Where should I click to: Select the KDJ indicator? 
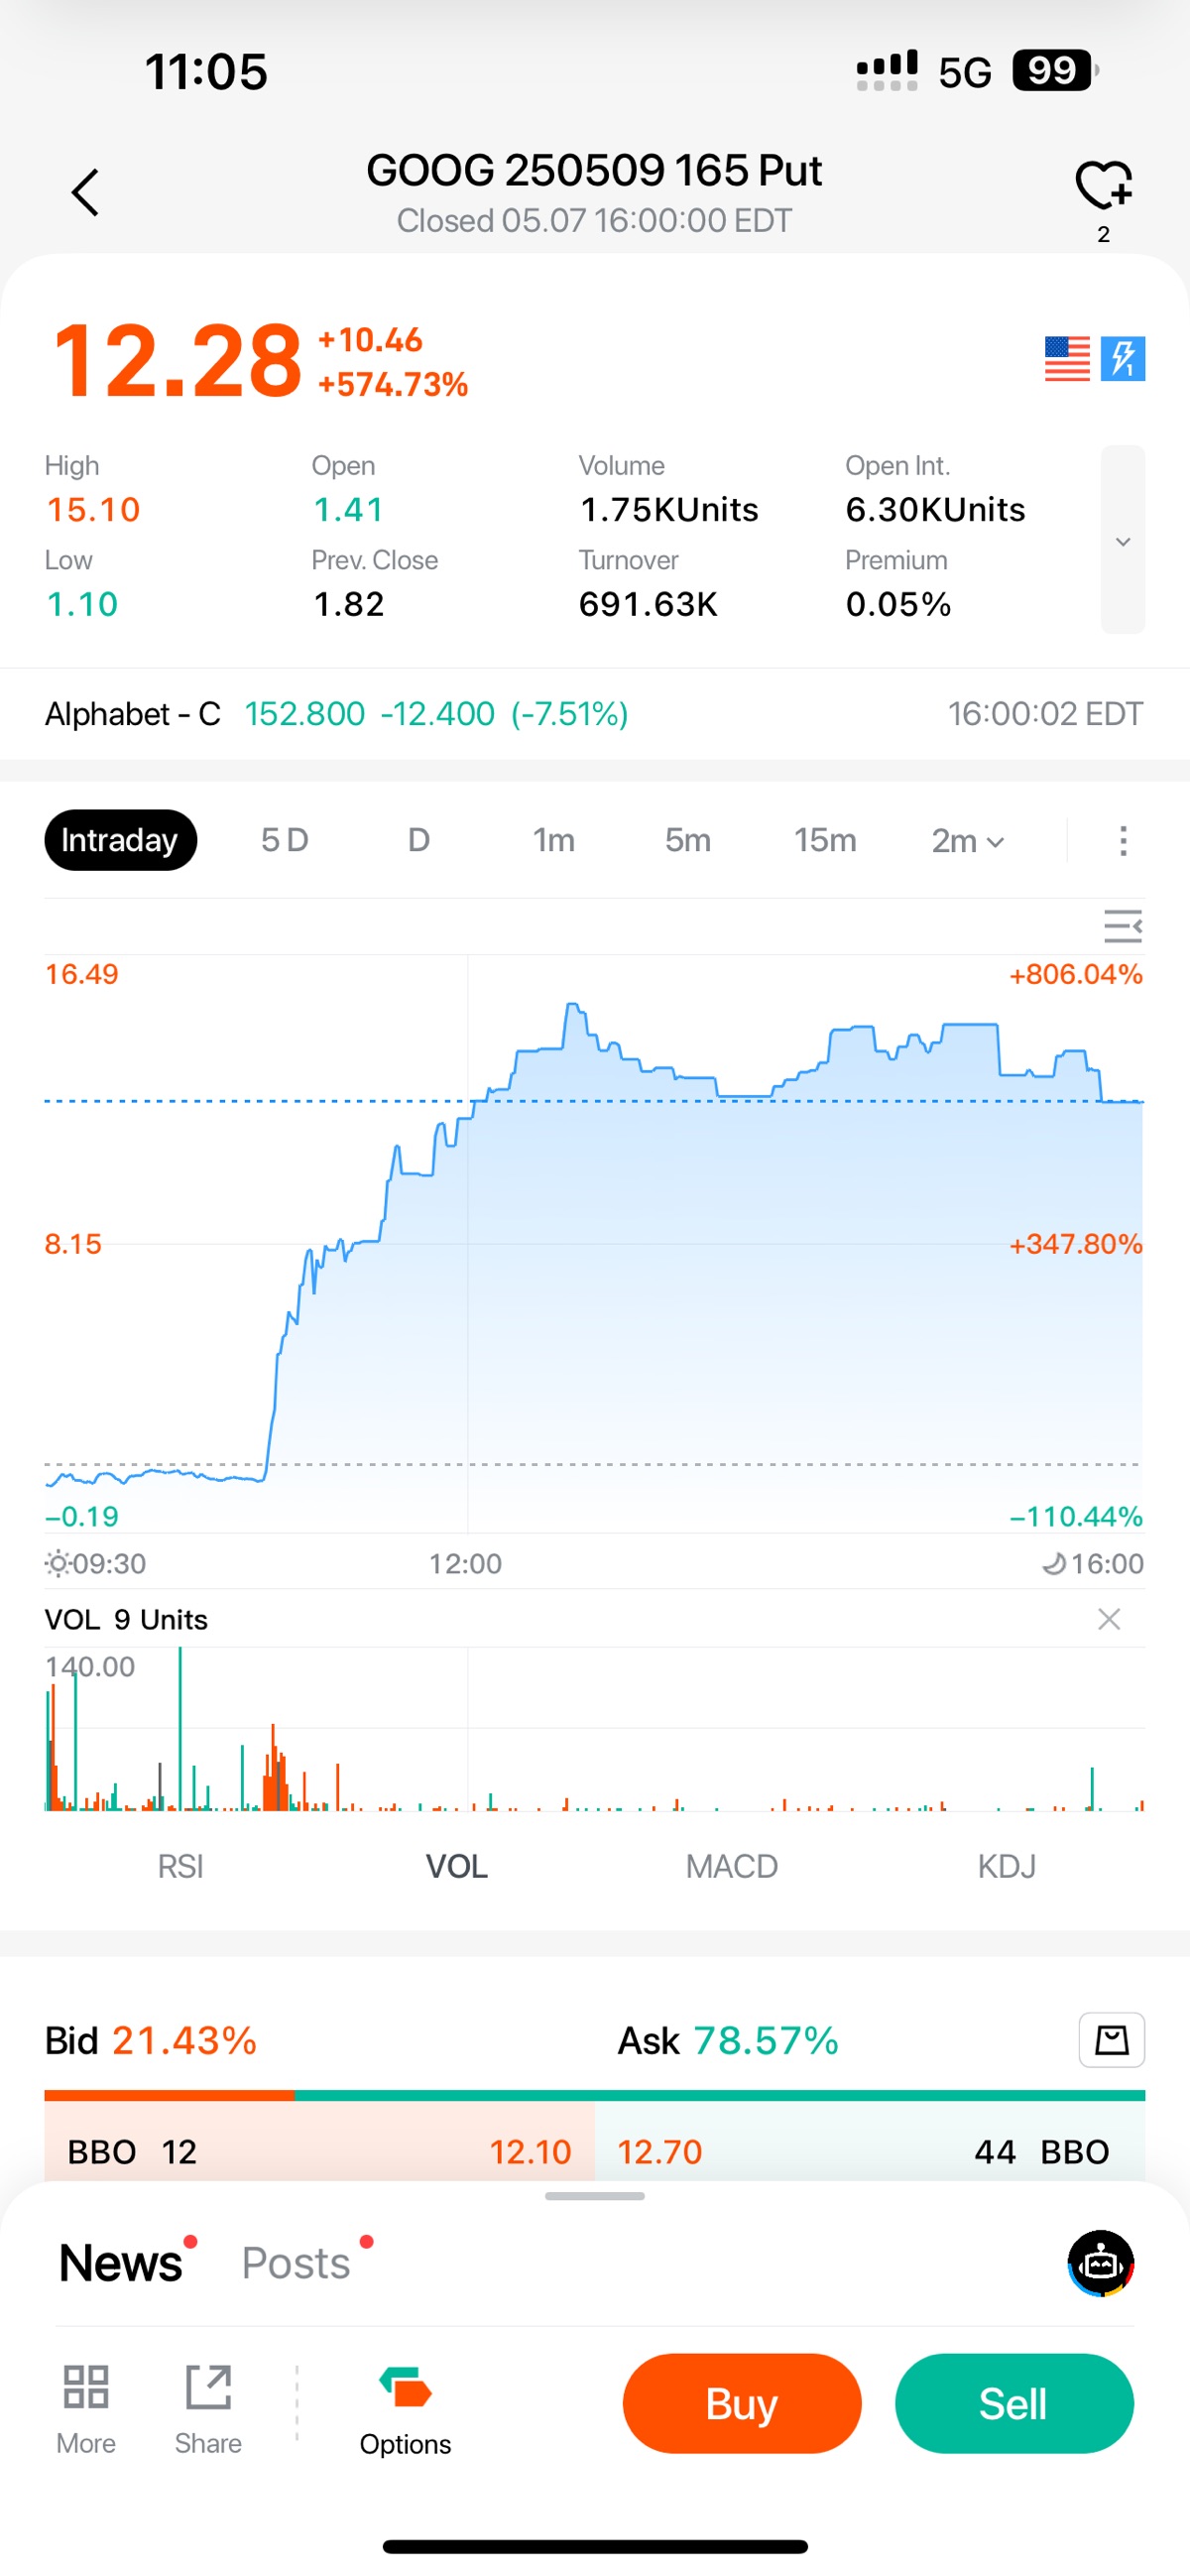(1006, 1866)
